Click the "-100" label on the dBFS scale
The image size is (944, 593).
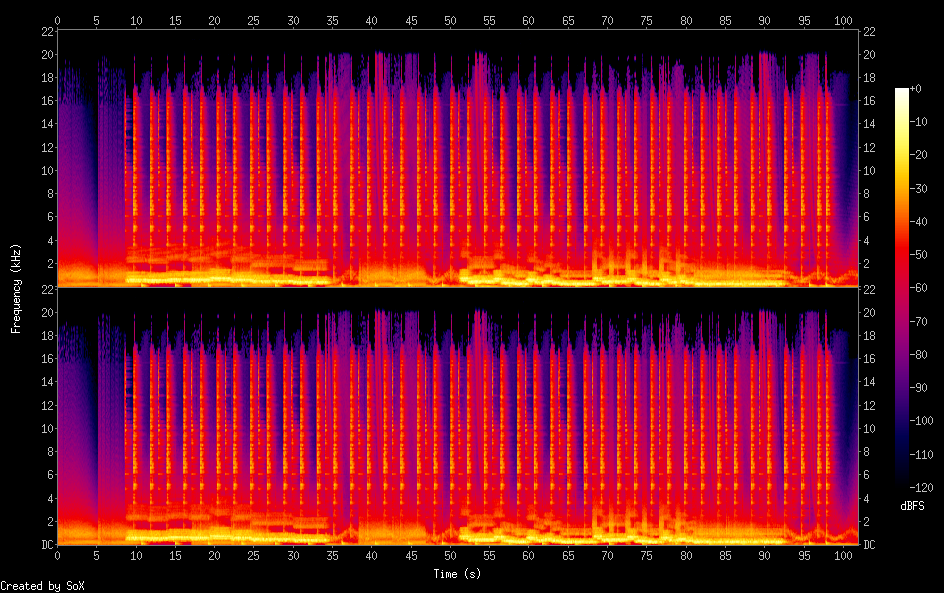[923, 422]
